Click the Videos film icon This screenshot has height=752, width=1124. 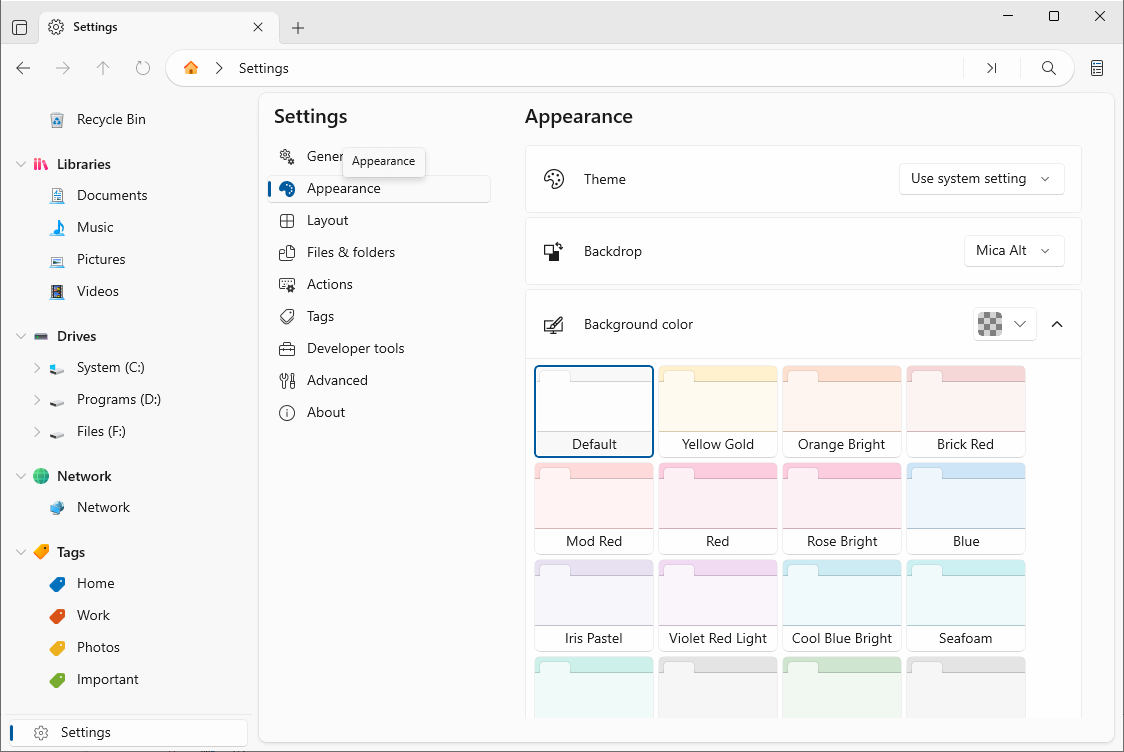pyautogui.click(x=57, y=292)
